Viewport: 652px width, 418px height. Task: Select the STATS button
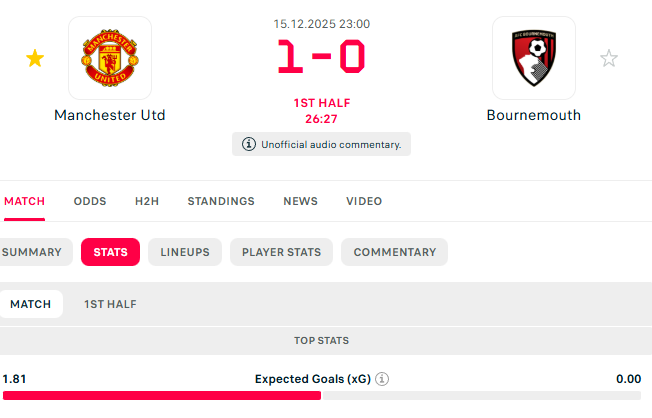tap(110, 252)
